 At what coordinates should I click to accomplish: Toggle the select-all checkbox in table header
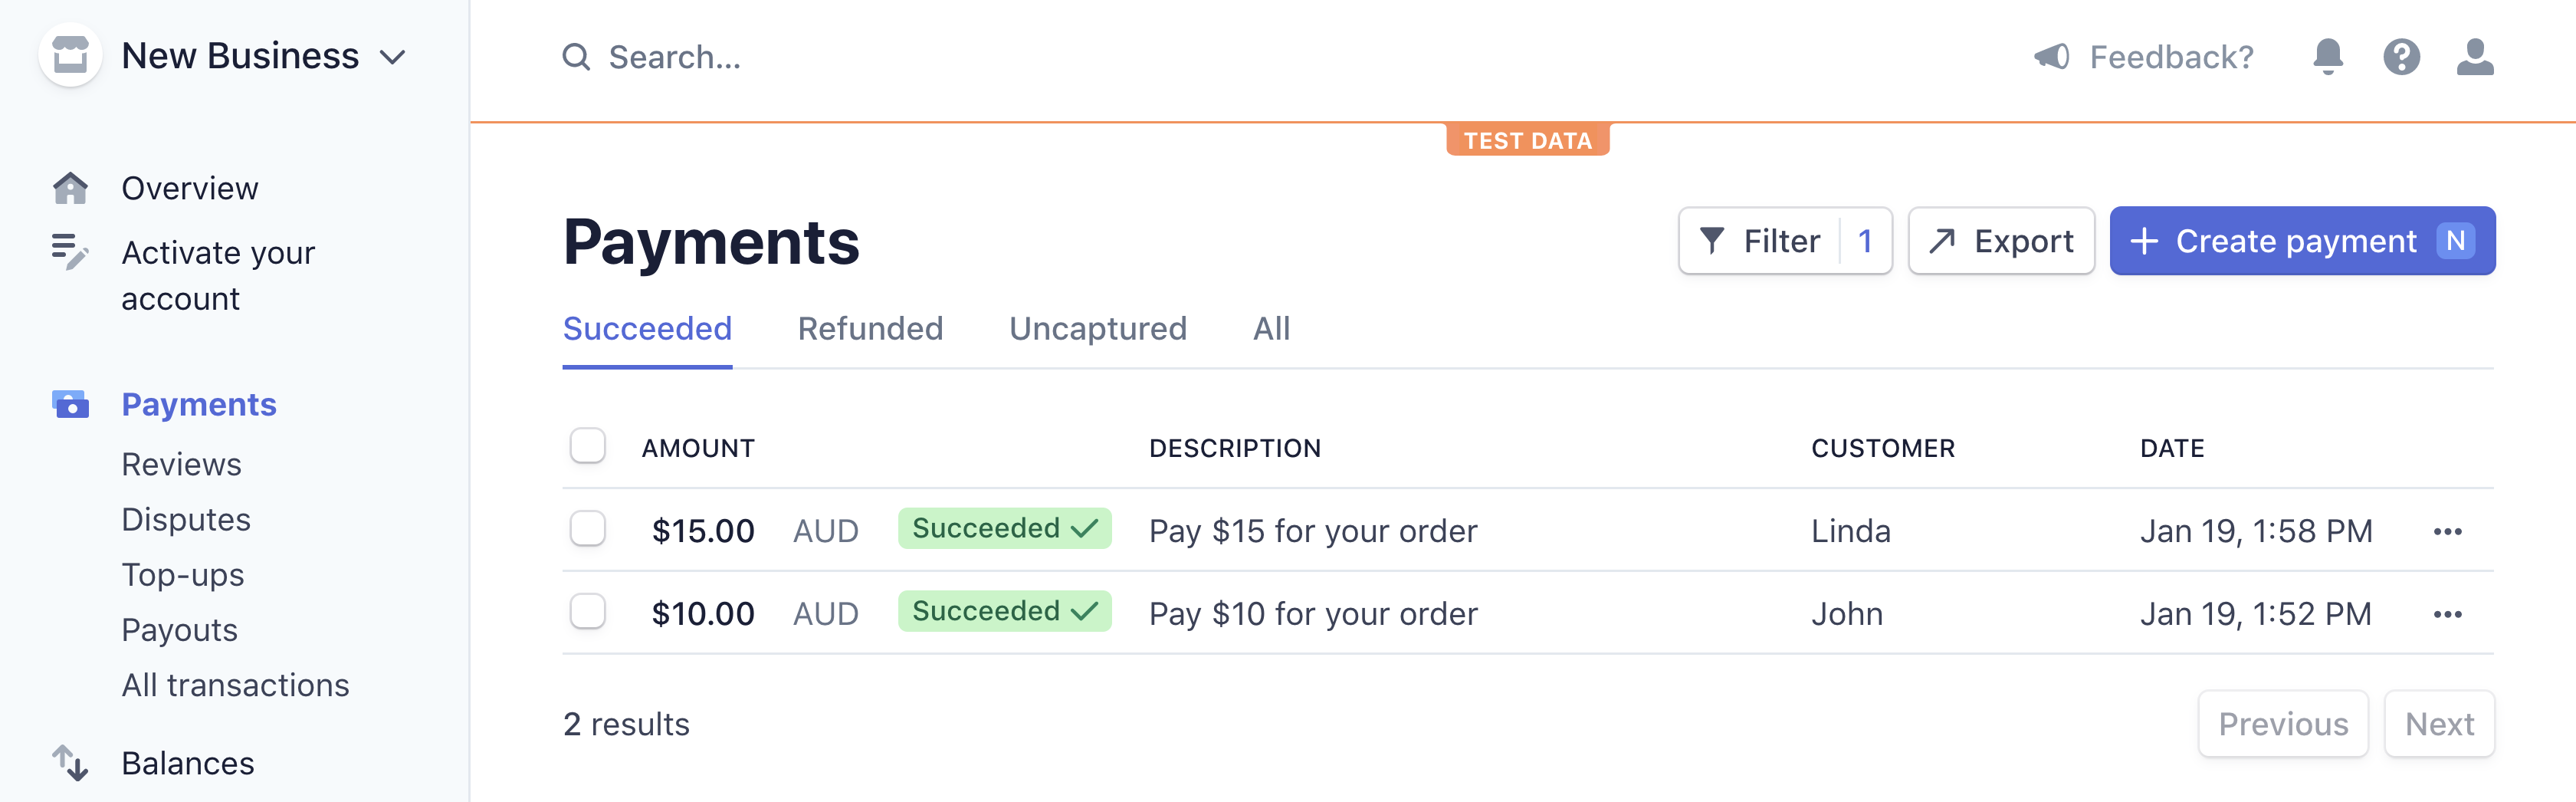[587, 446]
